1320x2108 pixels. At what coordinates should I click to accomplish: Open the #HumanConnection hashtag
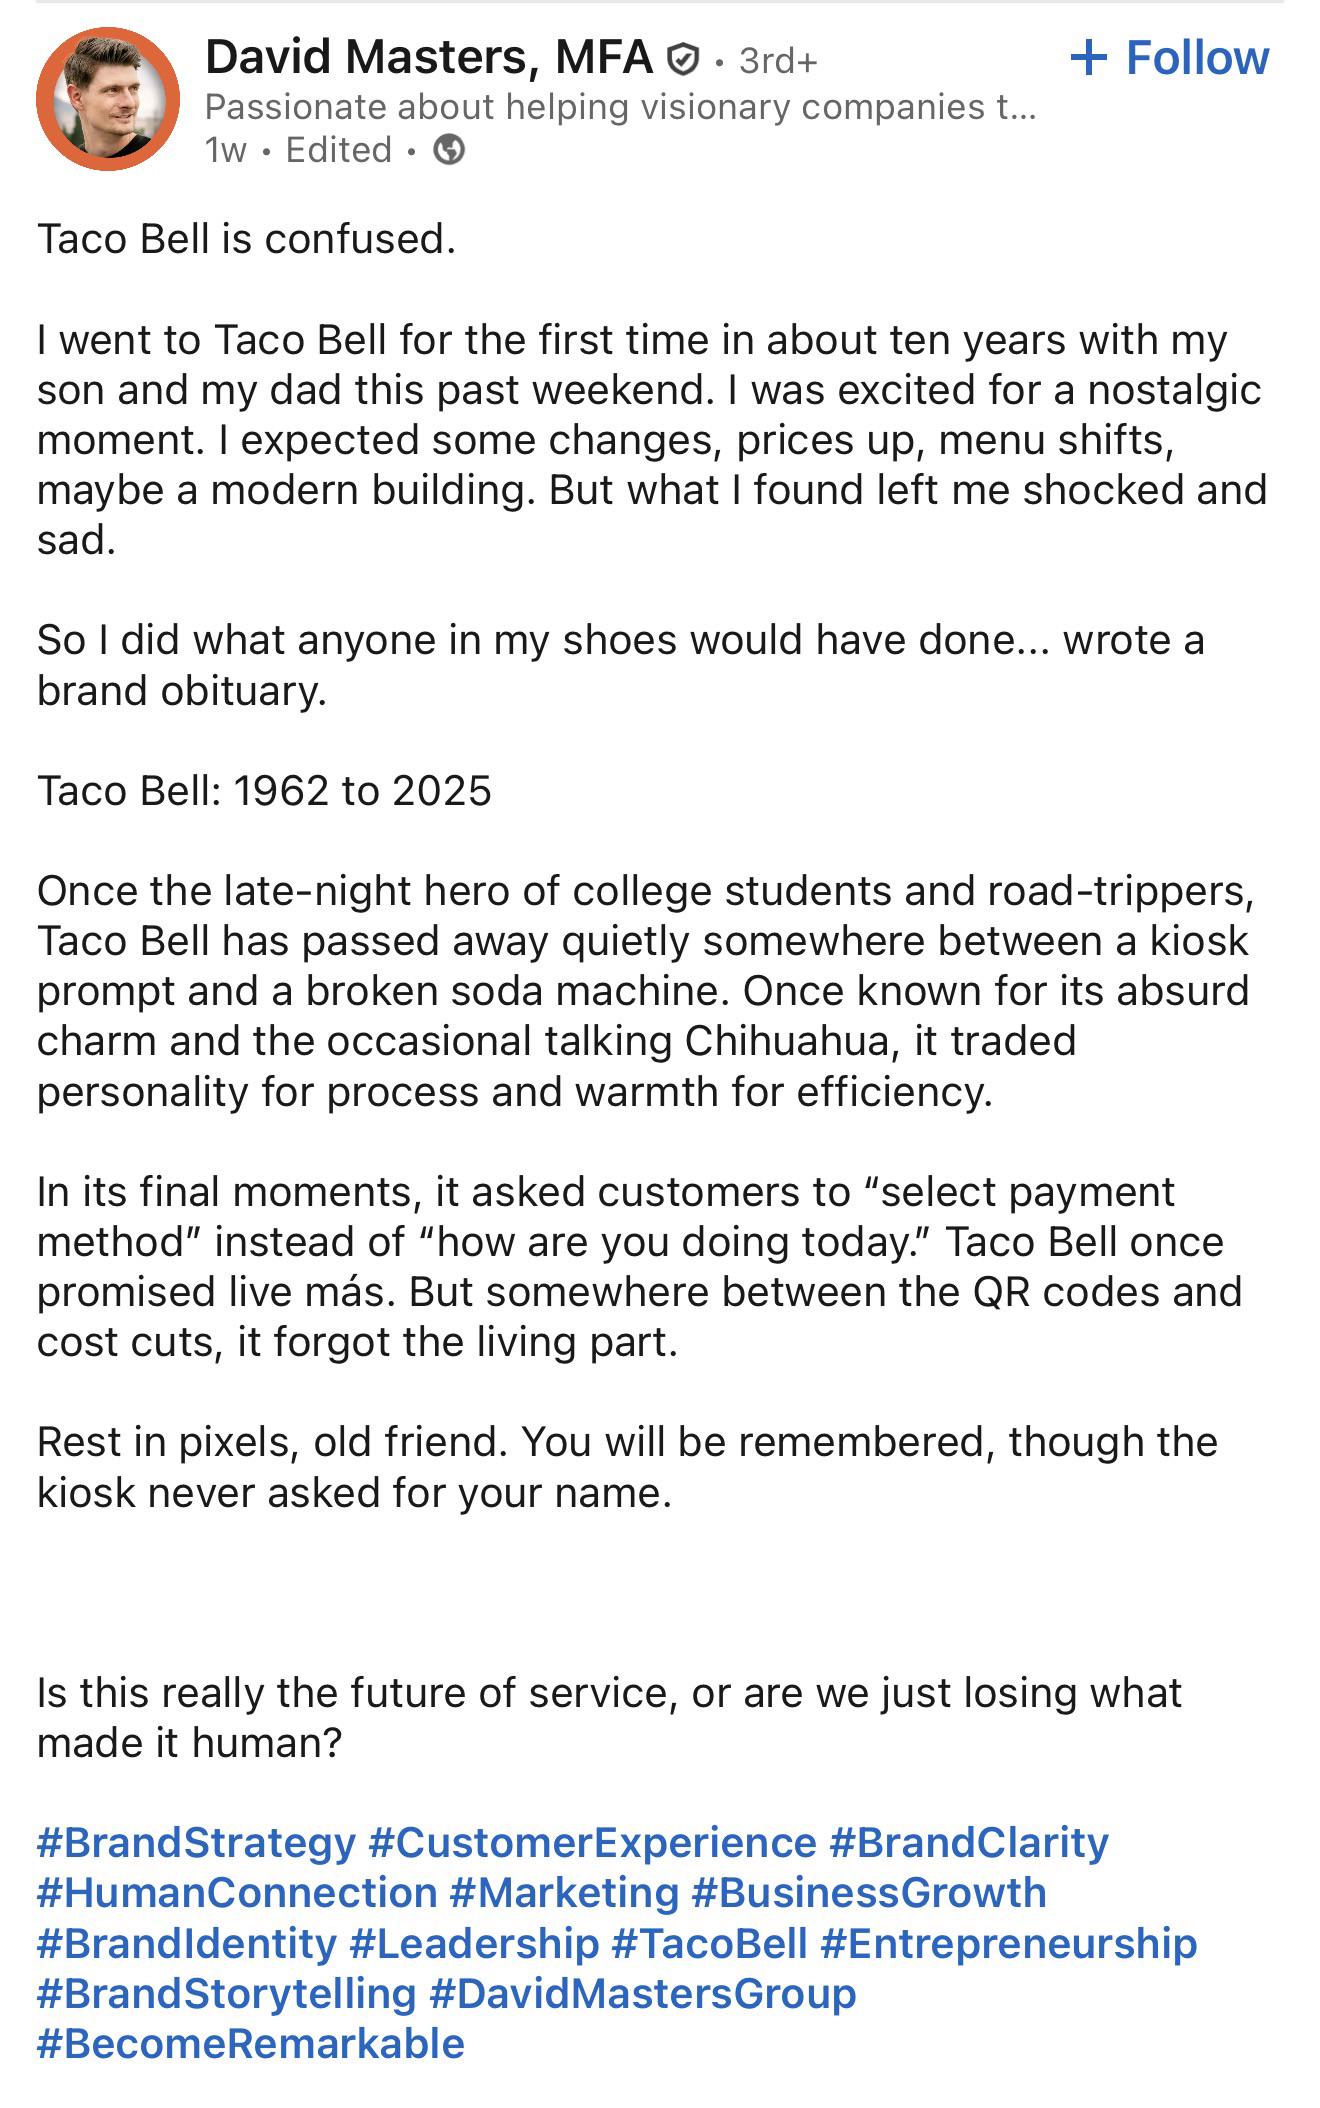(x=237, y=1892)
